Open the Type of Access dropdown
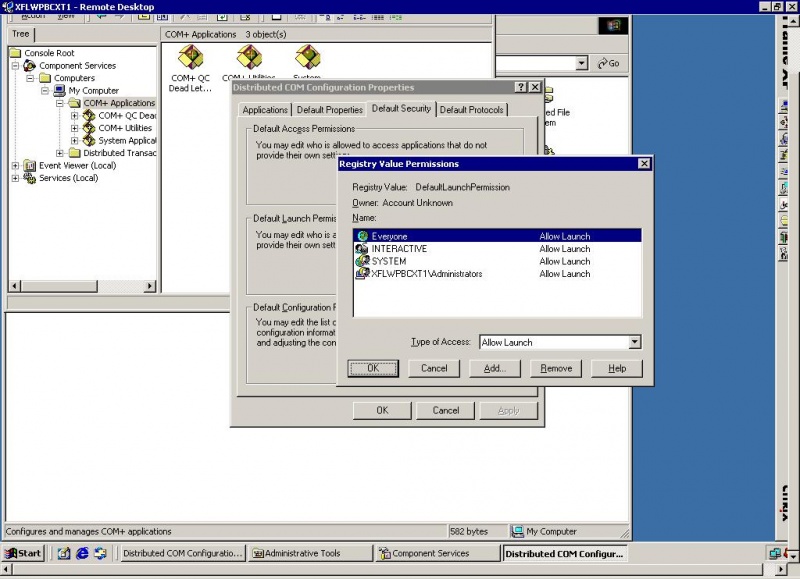The width and height of the screenshot is (800, 579). [635, 342]
